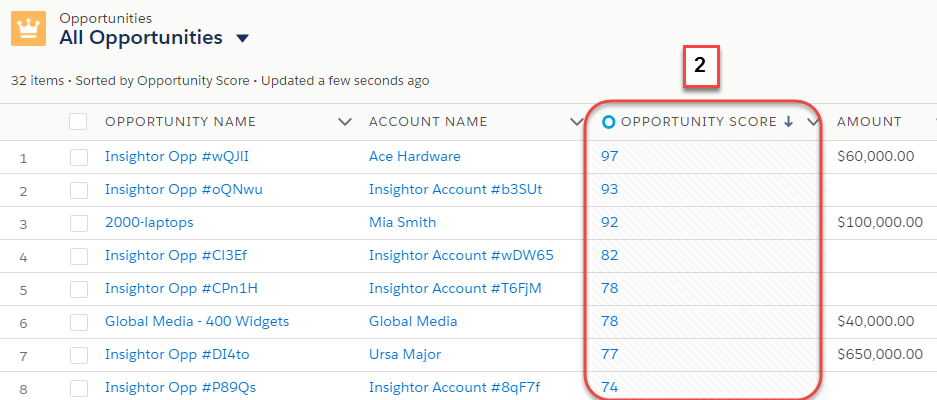Toggle the select-all checkbox in header

78,122
